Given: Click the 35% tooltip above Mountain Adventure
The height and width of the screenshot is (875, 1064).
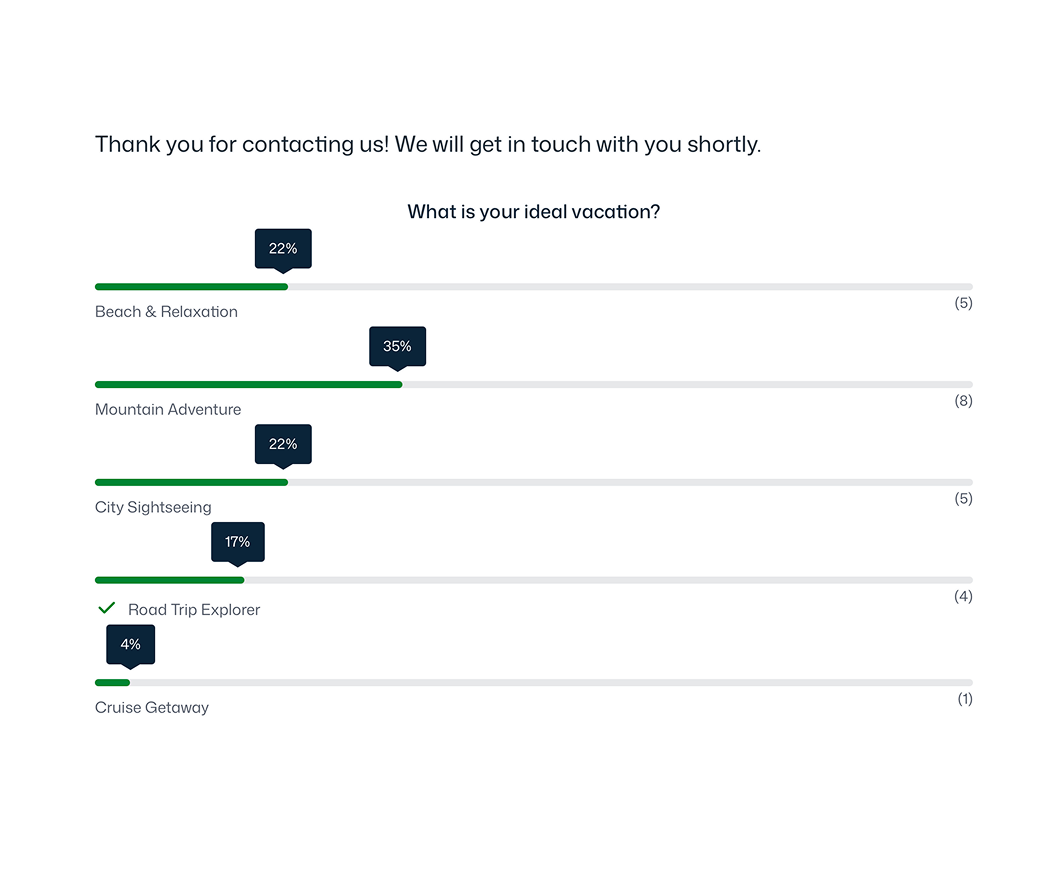Looking at the screenshot, I should click(x=397, y=346).
